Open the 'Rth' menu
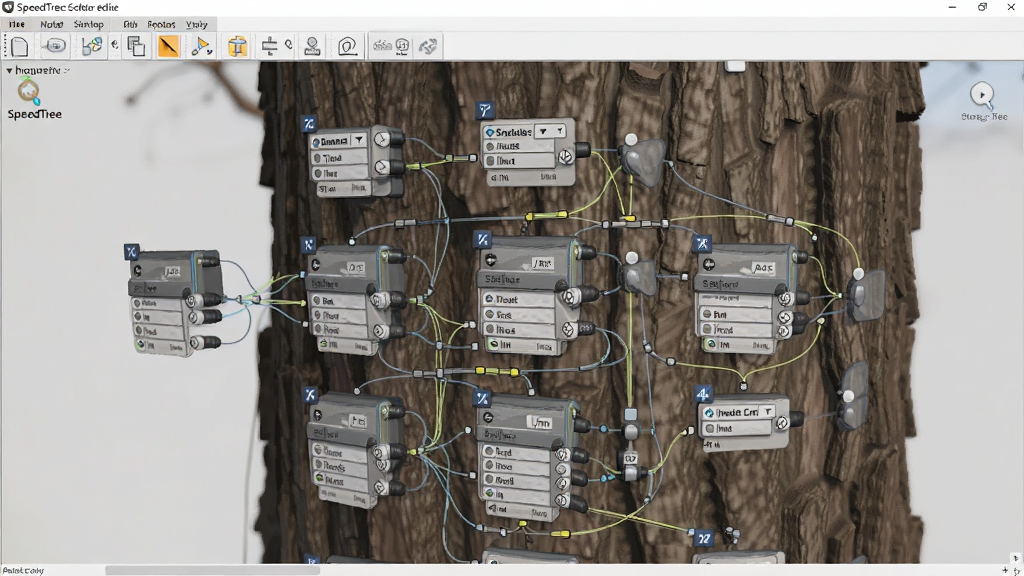 (x=130, y=24)
